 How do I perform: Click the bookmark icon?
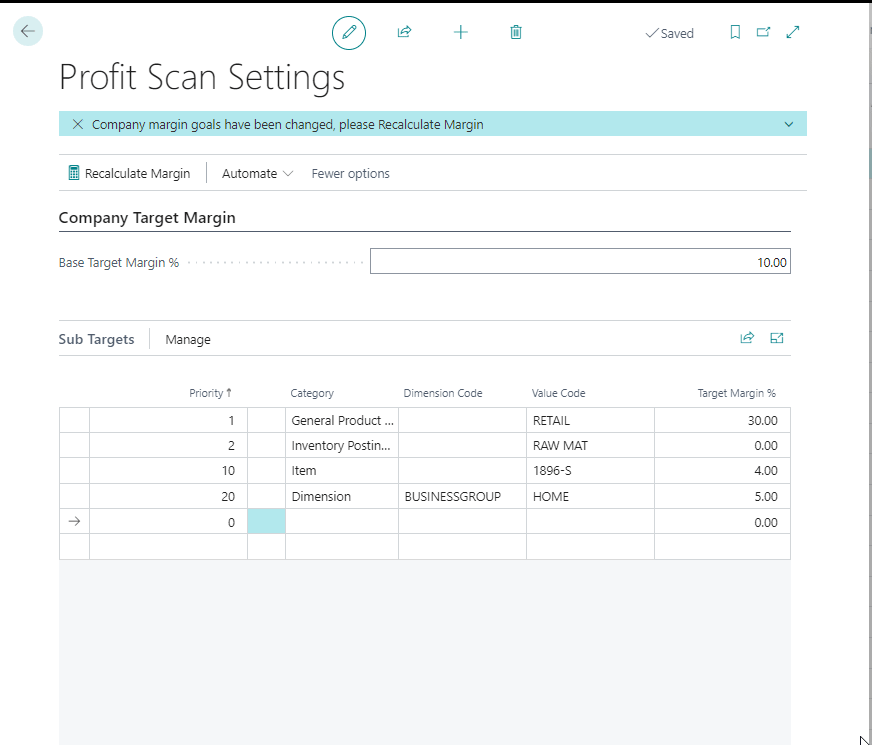click(x=735, y=32)
